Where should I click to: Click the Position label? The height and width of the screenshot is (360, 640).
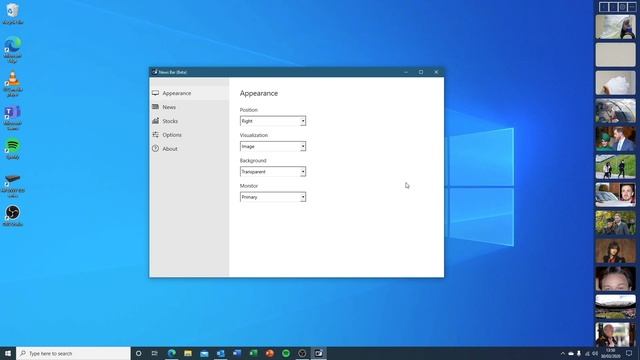tap(249, 110)
